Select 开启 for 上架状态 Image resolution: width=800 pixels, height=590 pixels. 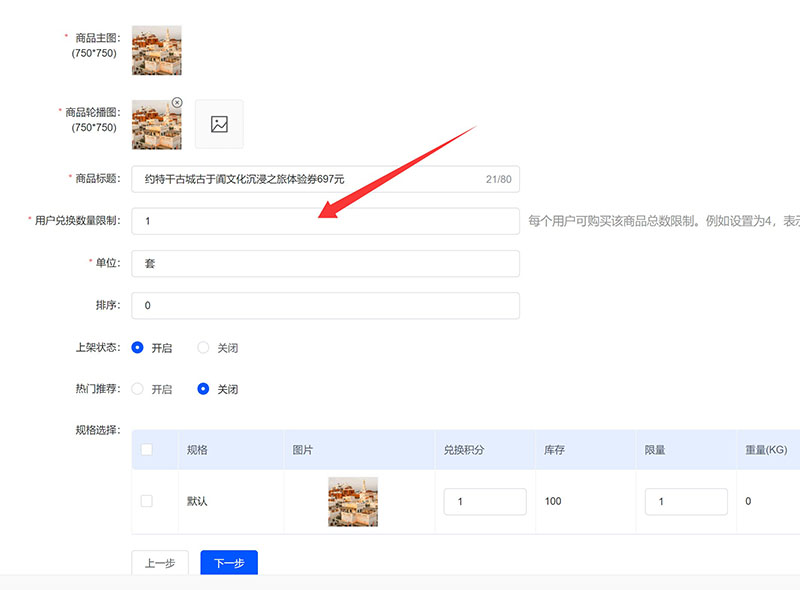[138, 348]
